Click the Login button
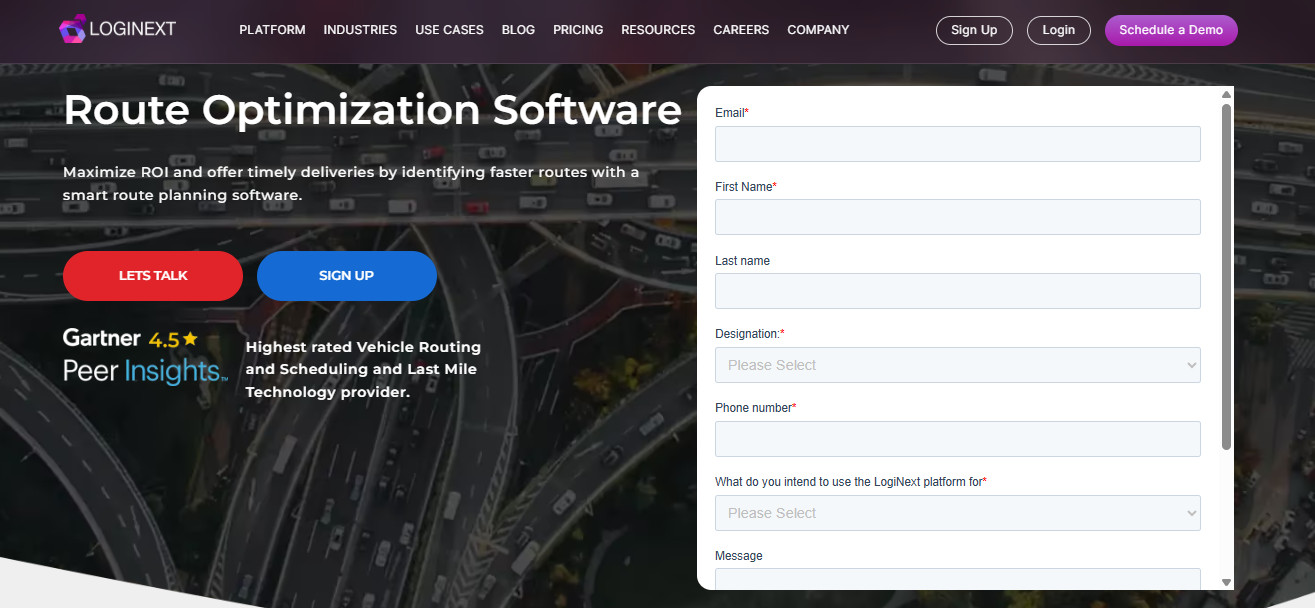The height and width of the screenshot is (608, 1315). (1058, 30)
